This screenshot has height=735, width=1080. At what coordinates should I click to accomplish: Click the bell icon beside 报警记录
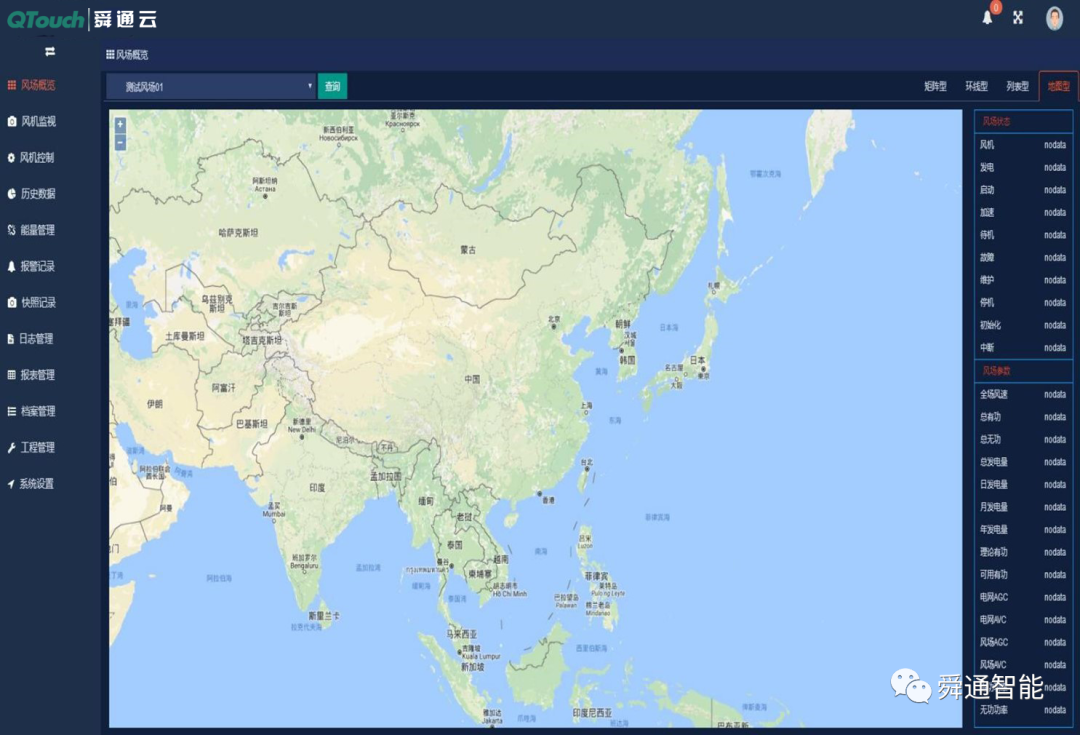(12, 267)
